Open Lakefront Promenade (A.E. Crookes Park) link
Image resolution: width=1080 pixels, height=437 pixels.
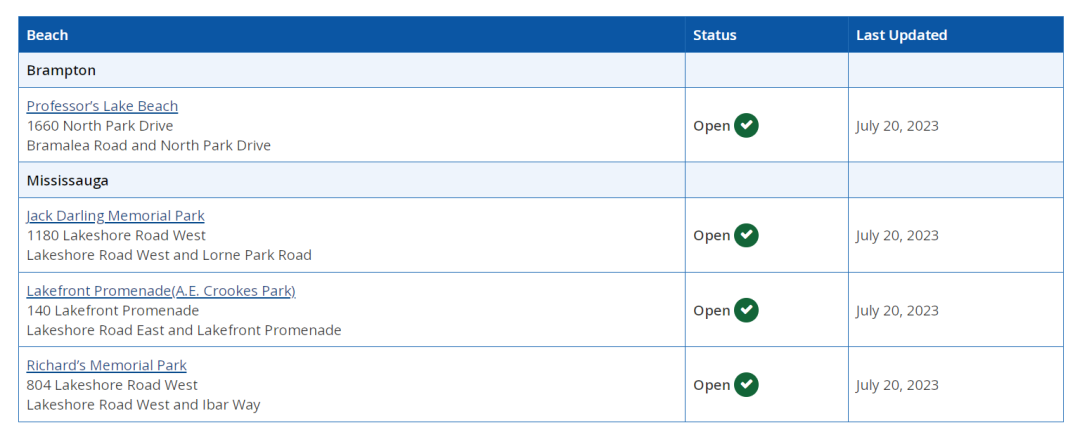tap(161, 291)
